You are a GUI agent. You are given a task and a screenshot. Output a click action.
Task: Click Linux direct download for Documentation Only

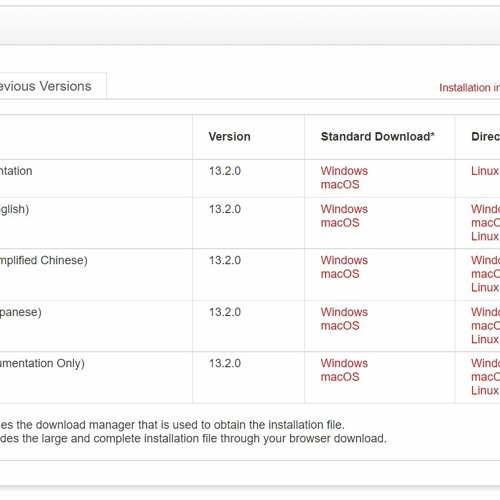[485, 390]
